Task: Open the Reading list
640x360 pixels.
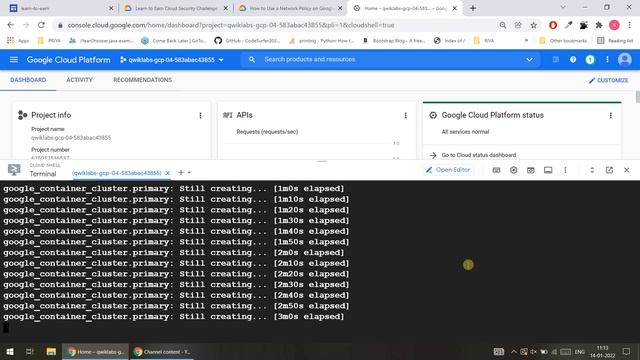Action: click(615, 40)
